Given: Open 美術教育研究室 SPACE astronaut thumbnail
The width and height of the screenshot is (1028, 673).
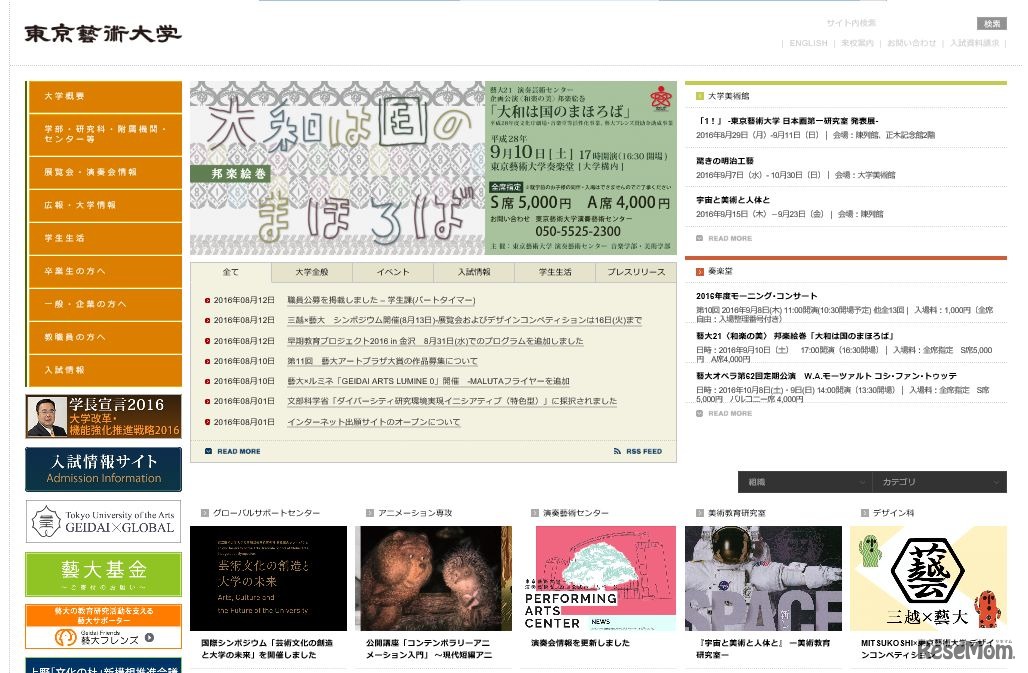Looking at the screenshot, I should [x=763, y=578].
